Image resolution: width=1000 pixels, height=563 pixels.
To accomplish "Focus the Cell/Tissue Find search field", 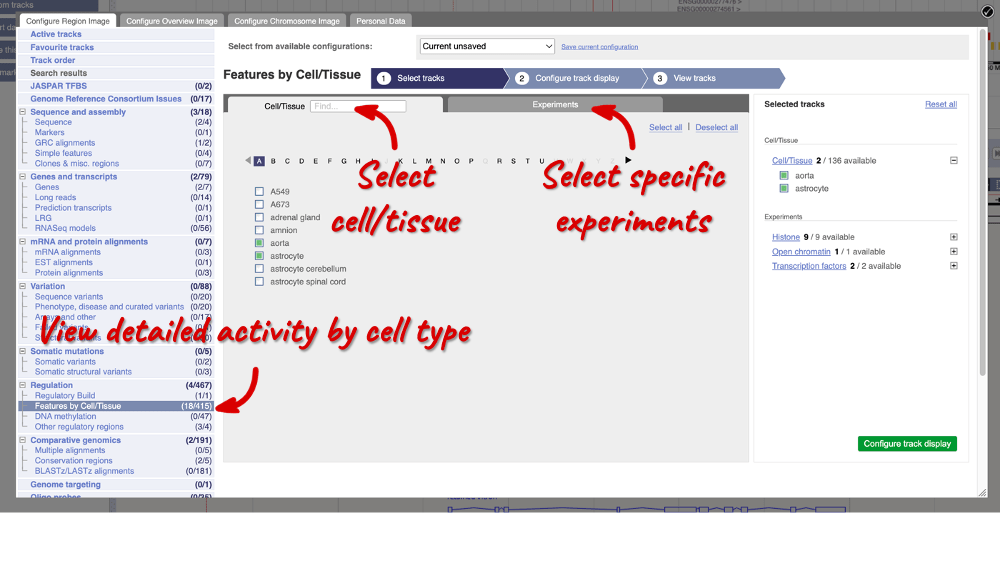I will coord(358,106).
